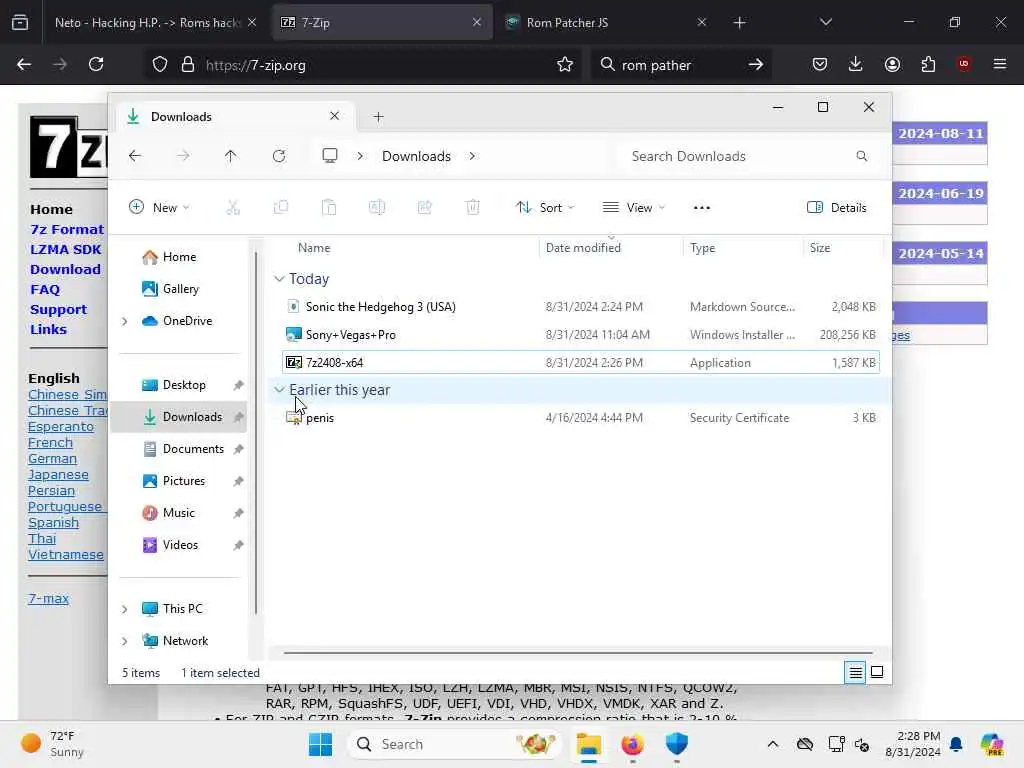Bookmark this page with the star icon
Viewport: 1024px width, 768px height.
point(565,64)
